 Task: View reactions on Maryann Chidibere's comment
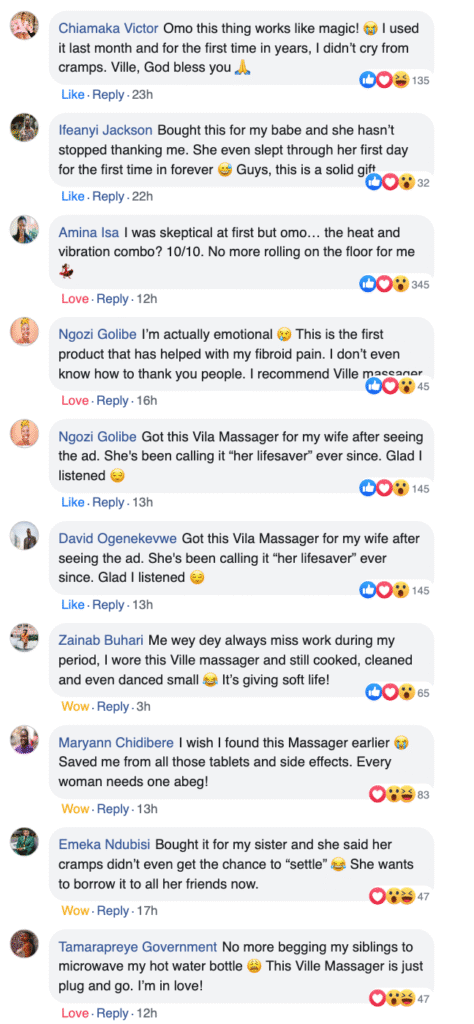click(x=392, y=795)
